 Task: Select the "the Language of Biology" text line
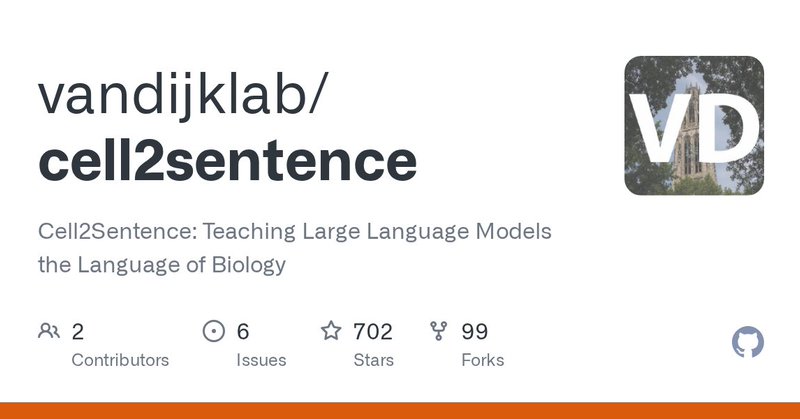(x=162, y=265)
